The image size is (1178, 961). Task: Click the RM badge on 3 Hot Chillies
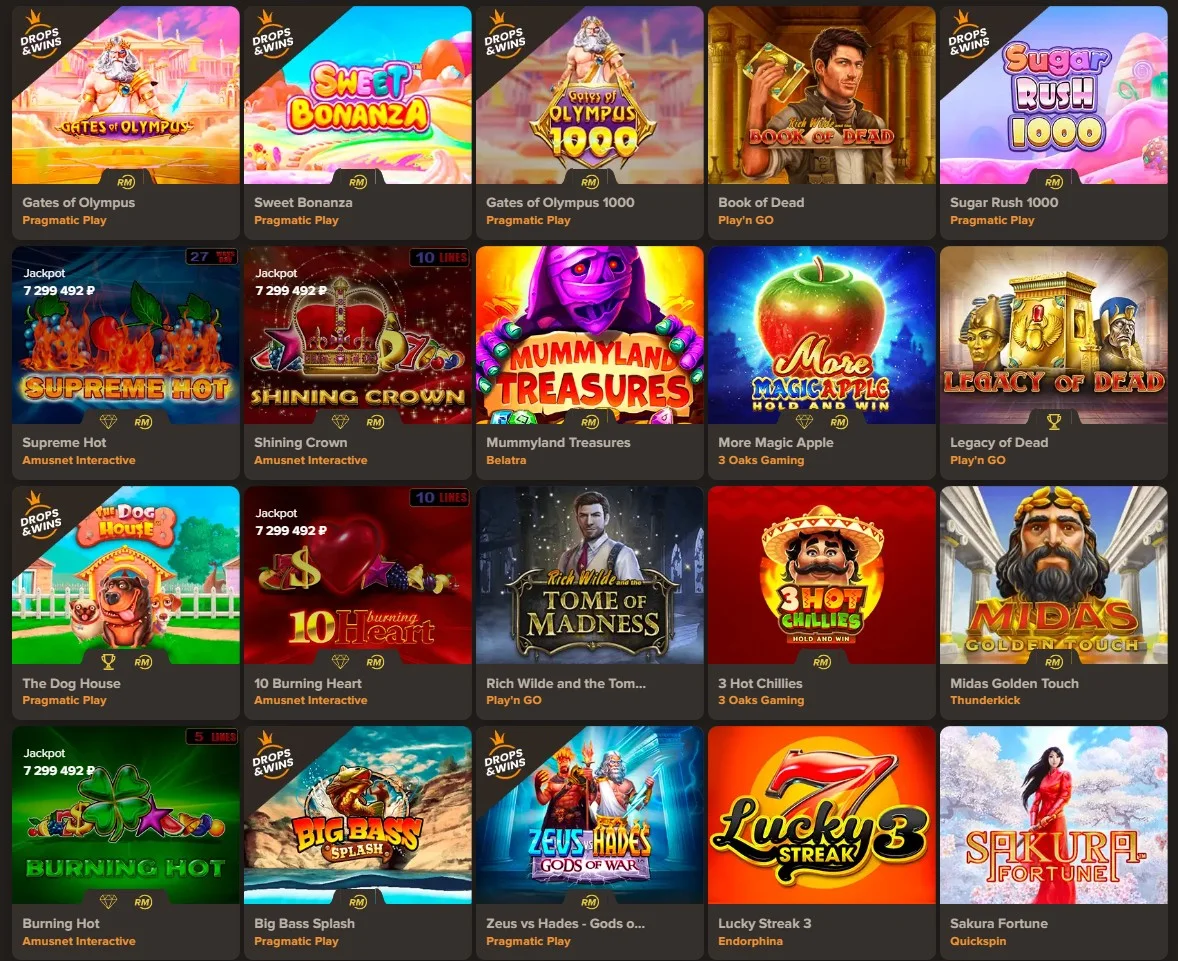(x=822, y=662)
